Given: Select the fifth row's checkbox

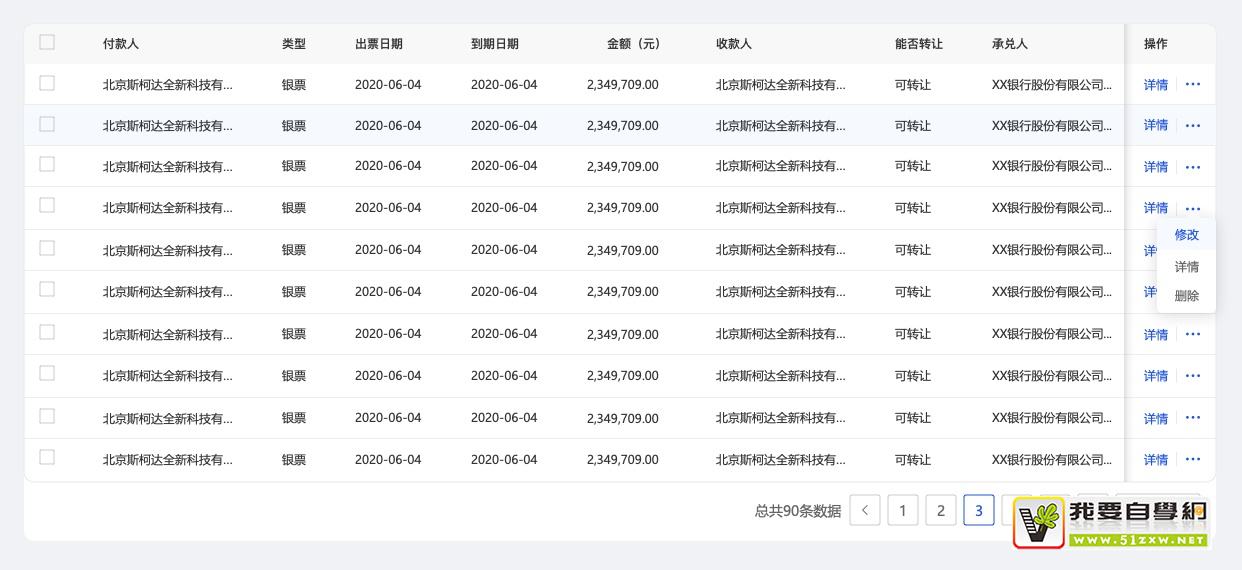Looking at the screenshot, I should 47,248.
